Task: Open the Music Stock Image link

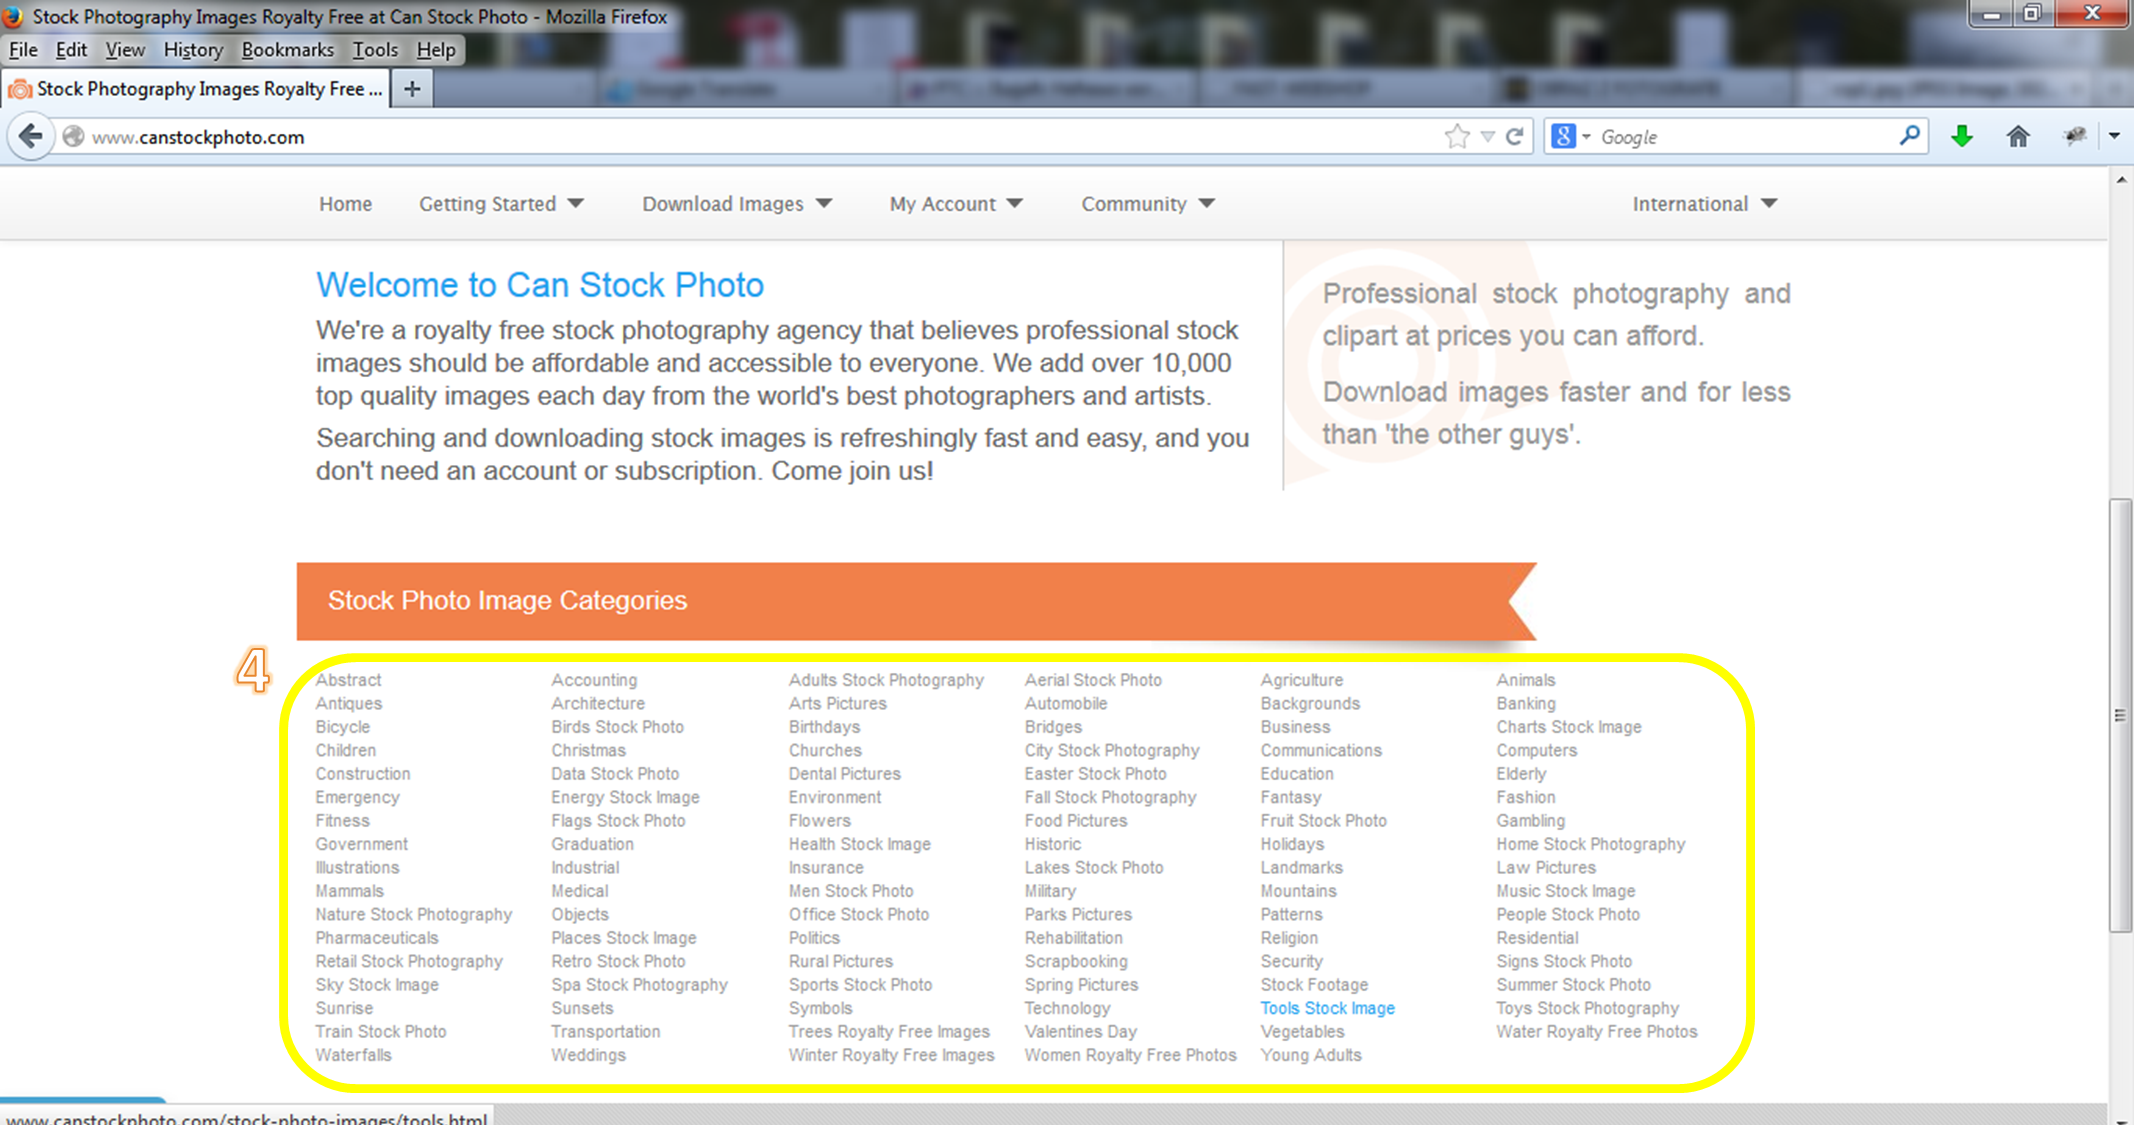Action: pos(1566,891)
